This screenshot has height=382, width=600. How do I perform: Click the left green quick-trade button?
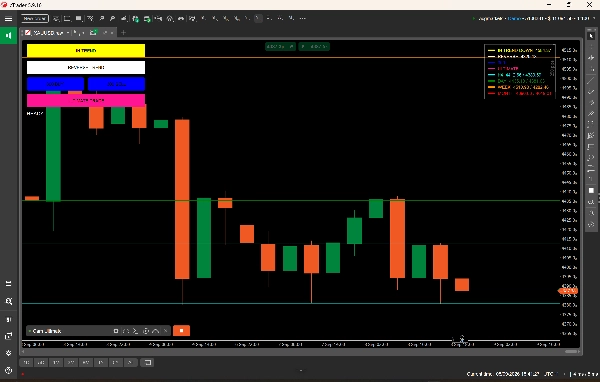280,47
